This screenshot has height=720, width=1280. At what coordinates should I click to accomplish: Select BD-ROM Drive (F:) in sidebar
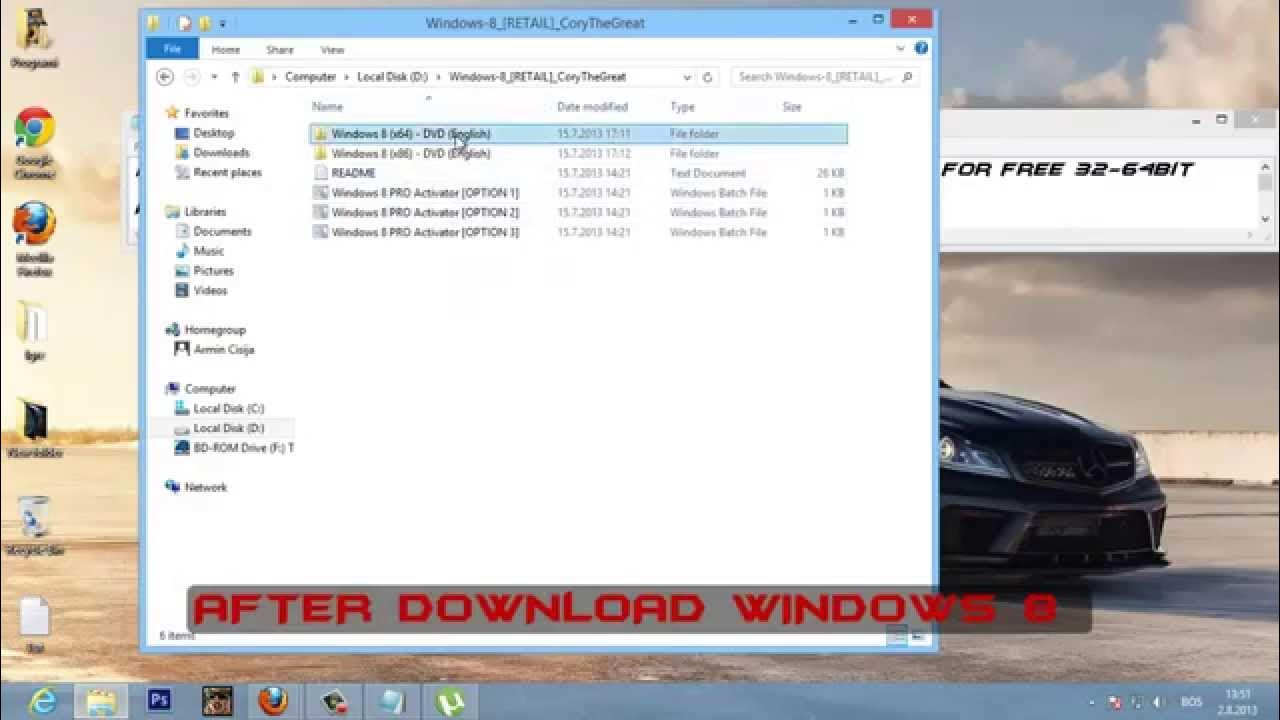(234, 448)
